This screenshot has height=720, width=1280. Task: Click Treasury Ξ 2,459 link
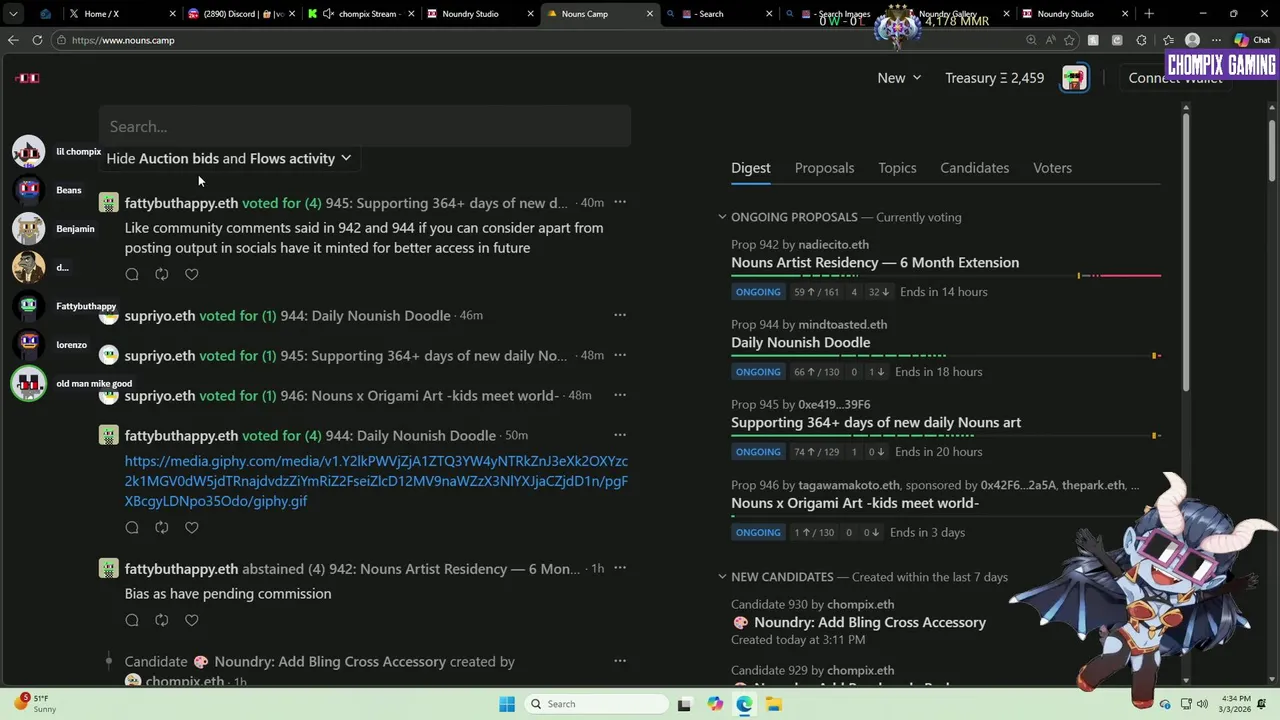tap(994, 78)
